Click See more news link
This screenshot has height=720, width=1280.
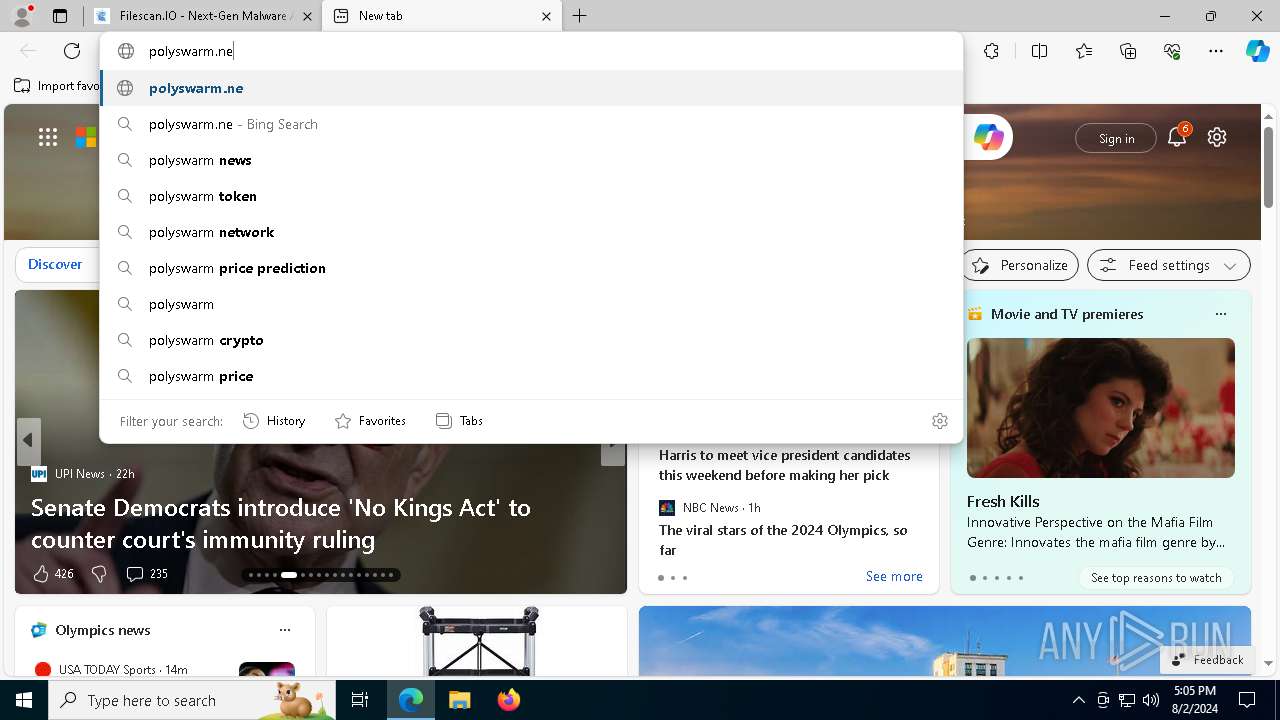coord(894,576)
